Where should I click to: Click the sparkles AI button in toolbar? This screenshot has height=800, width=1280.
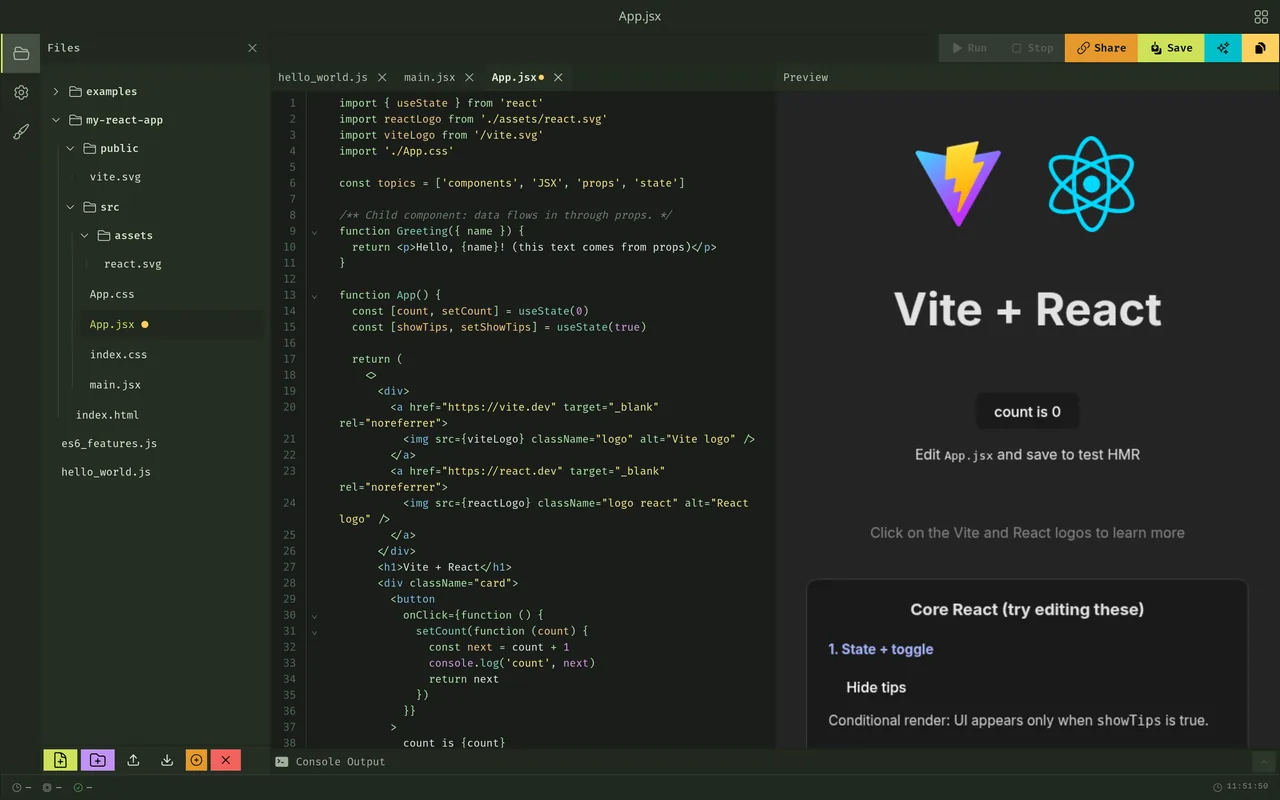[x=1223, y=48]
